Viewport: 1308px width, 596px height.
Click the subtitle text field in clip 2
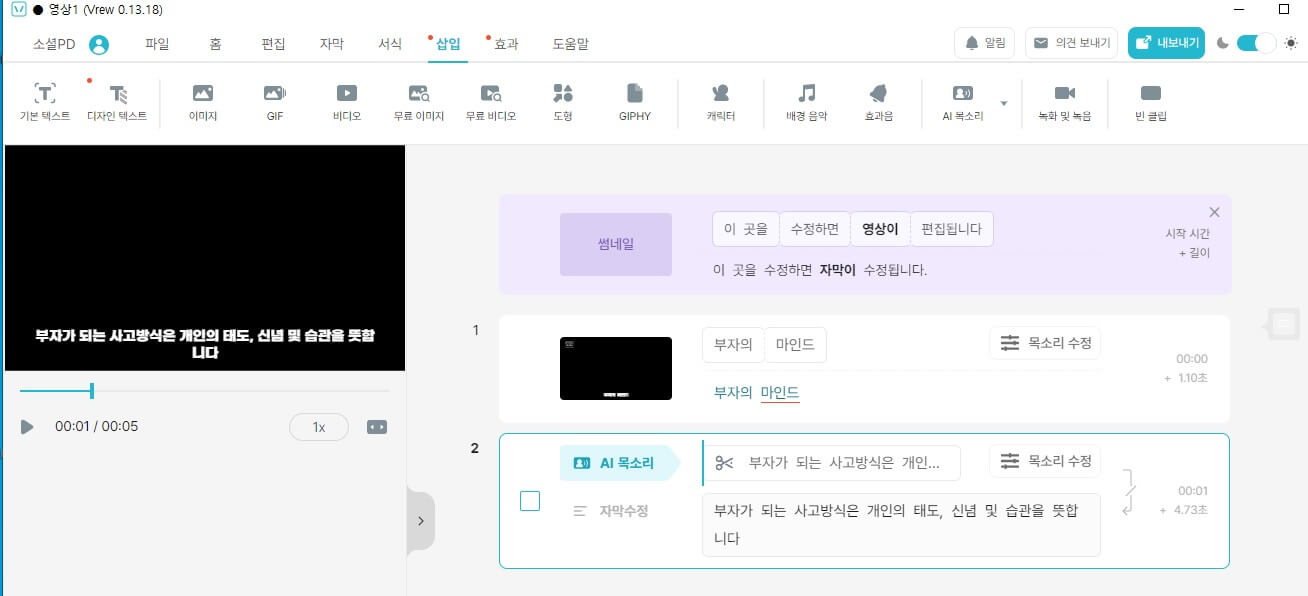point(901,524)
